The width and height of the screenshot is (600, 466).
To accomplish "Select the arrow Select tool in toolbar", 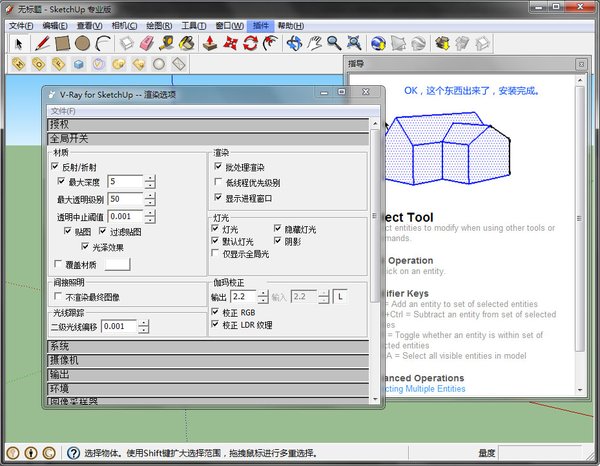I will click(19, 43).
